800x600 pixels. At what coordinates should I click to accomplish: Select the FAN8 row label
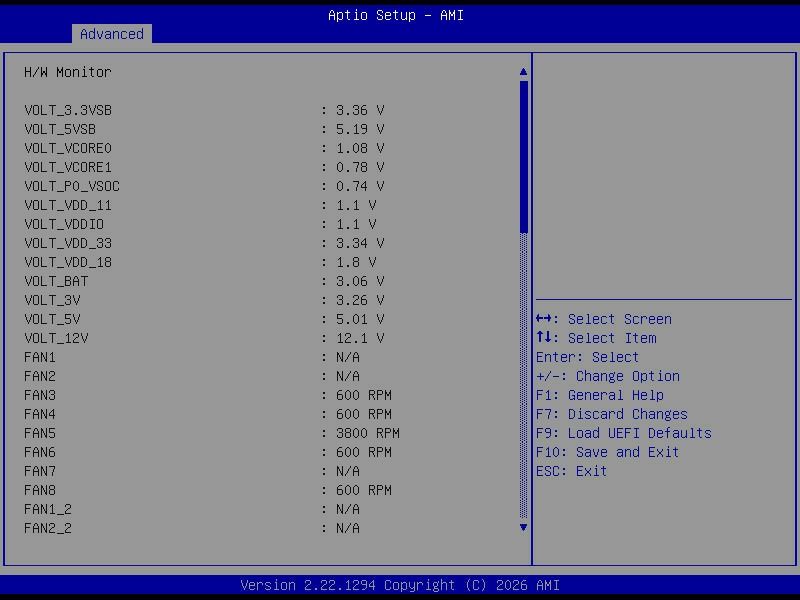(x=40, y=490)
